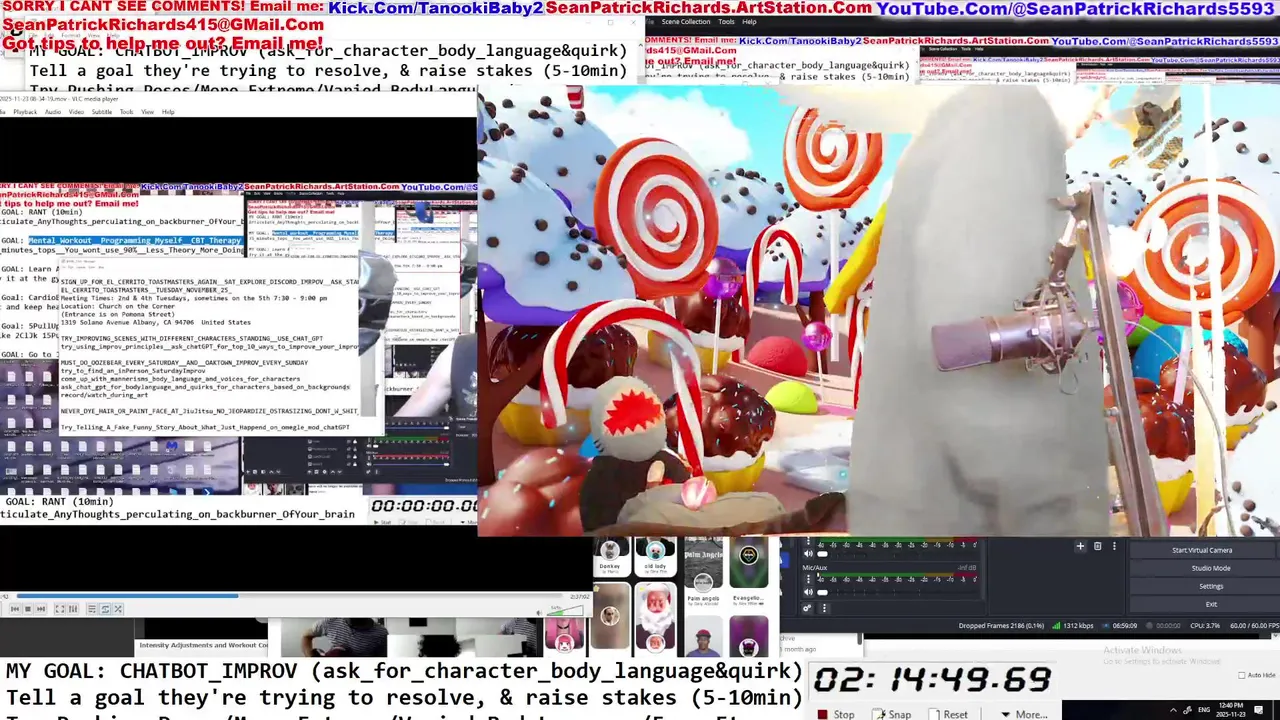Open VLC Playback menu
Viewport: 1280px width, 720px height.
[x=25, y=112]
